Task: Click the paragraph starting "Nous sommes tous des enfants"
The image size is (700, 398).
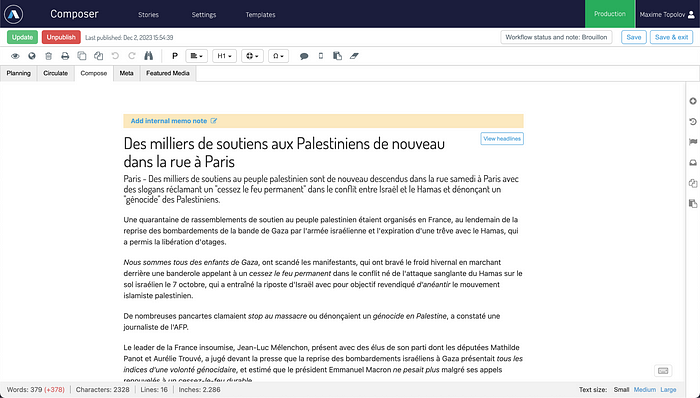Action: (323, 279)
